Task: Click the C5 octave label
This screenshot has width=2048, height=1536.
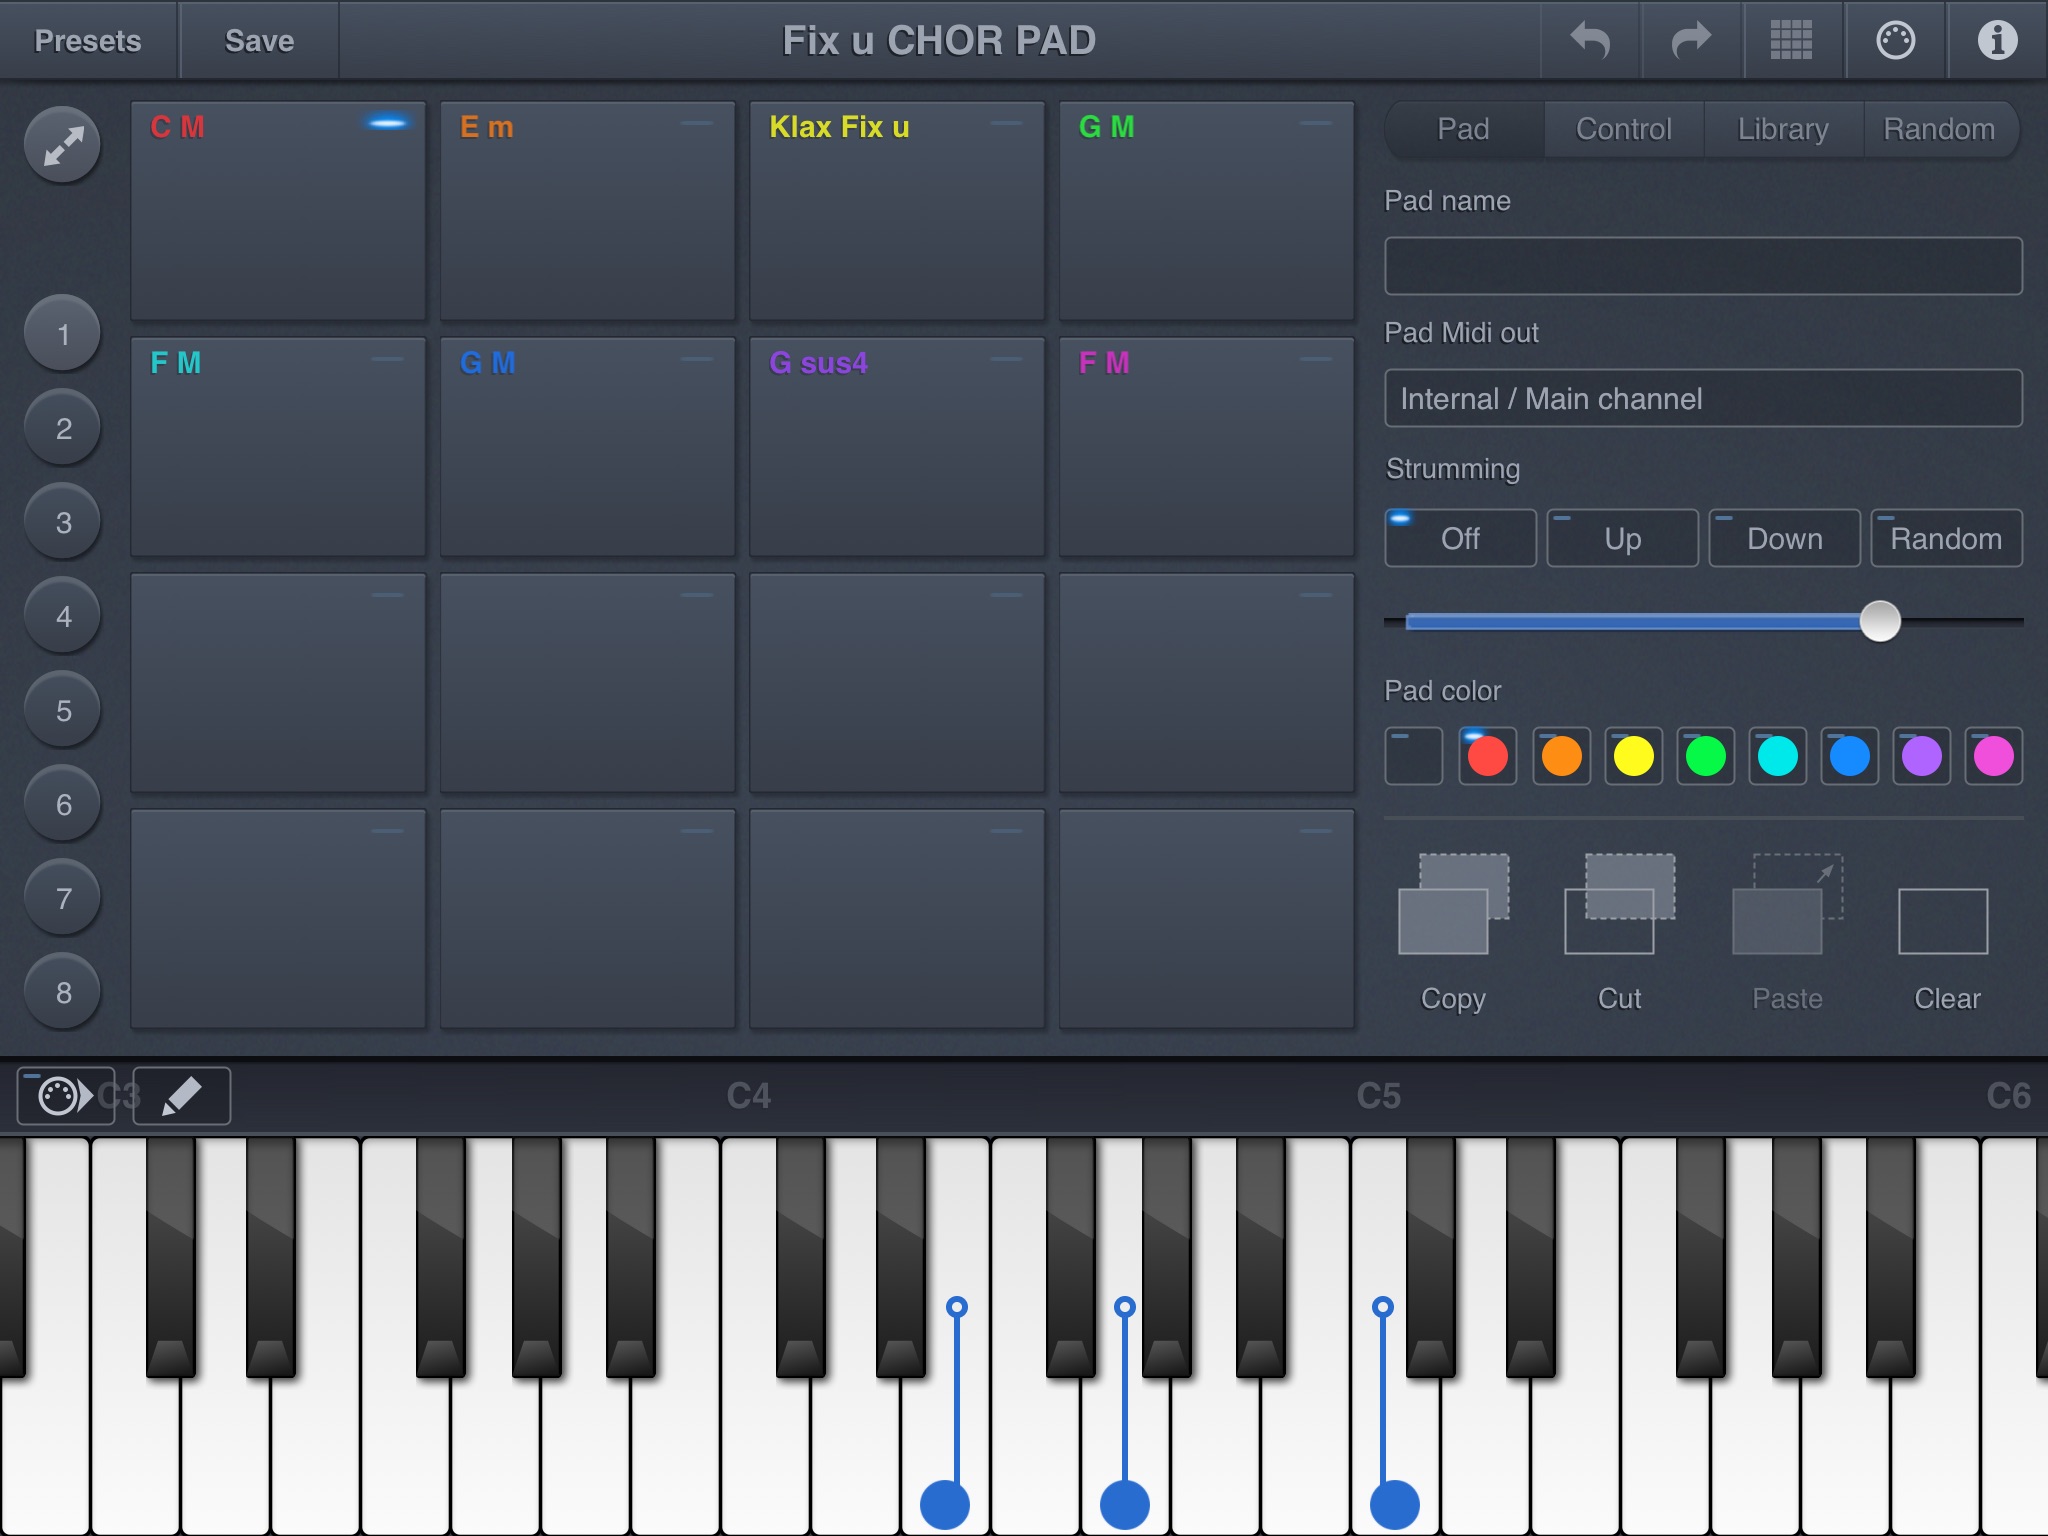Action: tap(1379, 1096)
